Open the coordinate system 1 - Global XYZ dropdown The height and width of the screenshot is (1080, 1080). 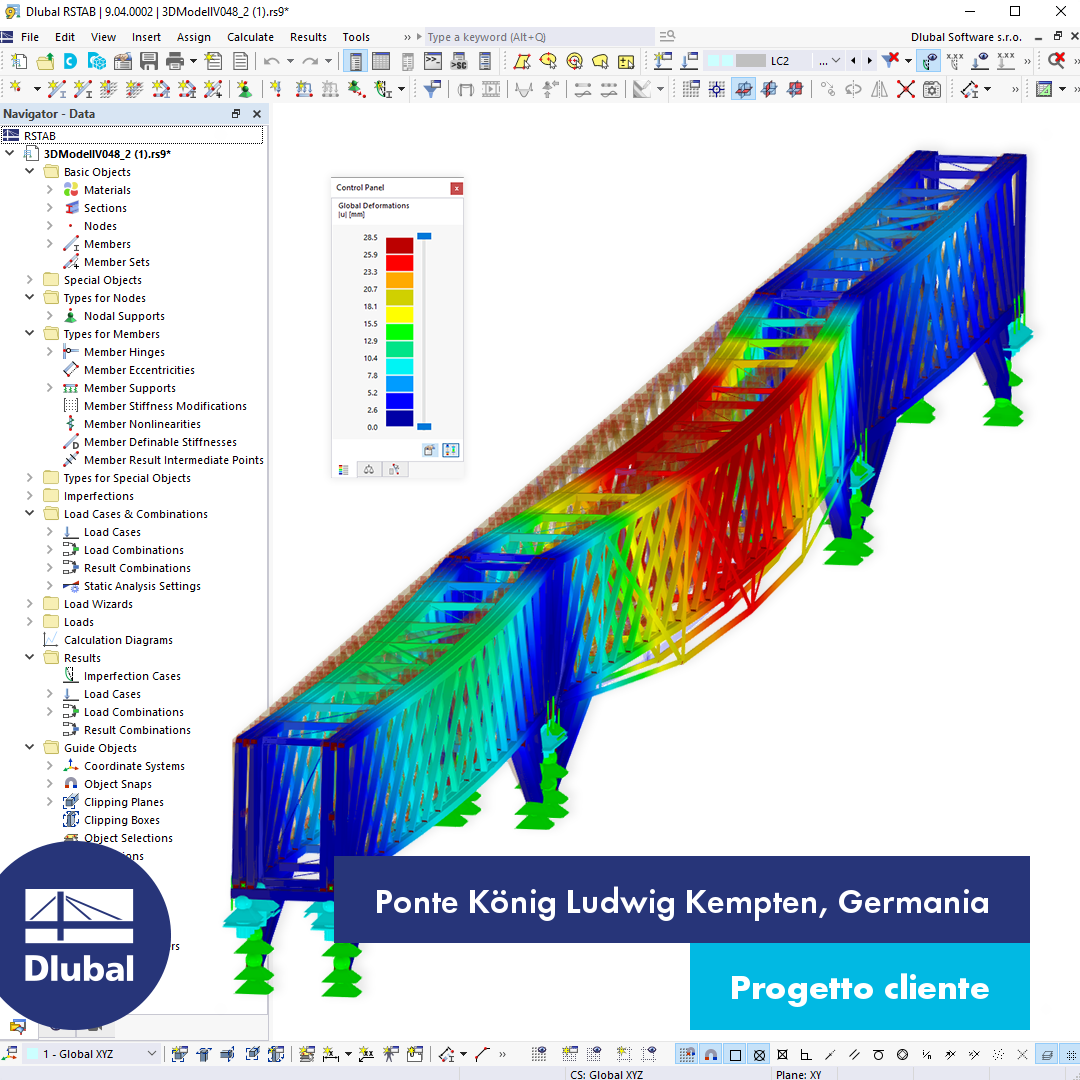click(92, 1054)
